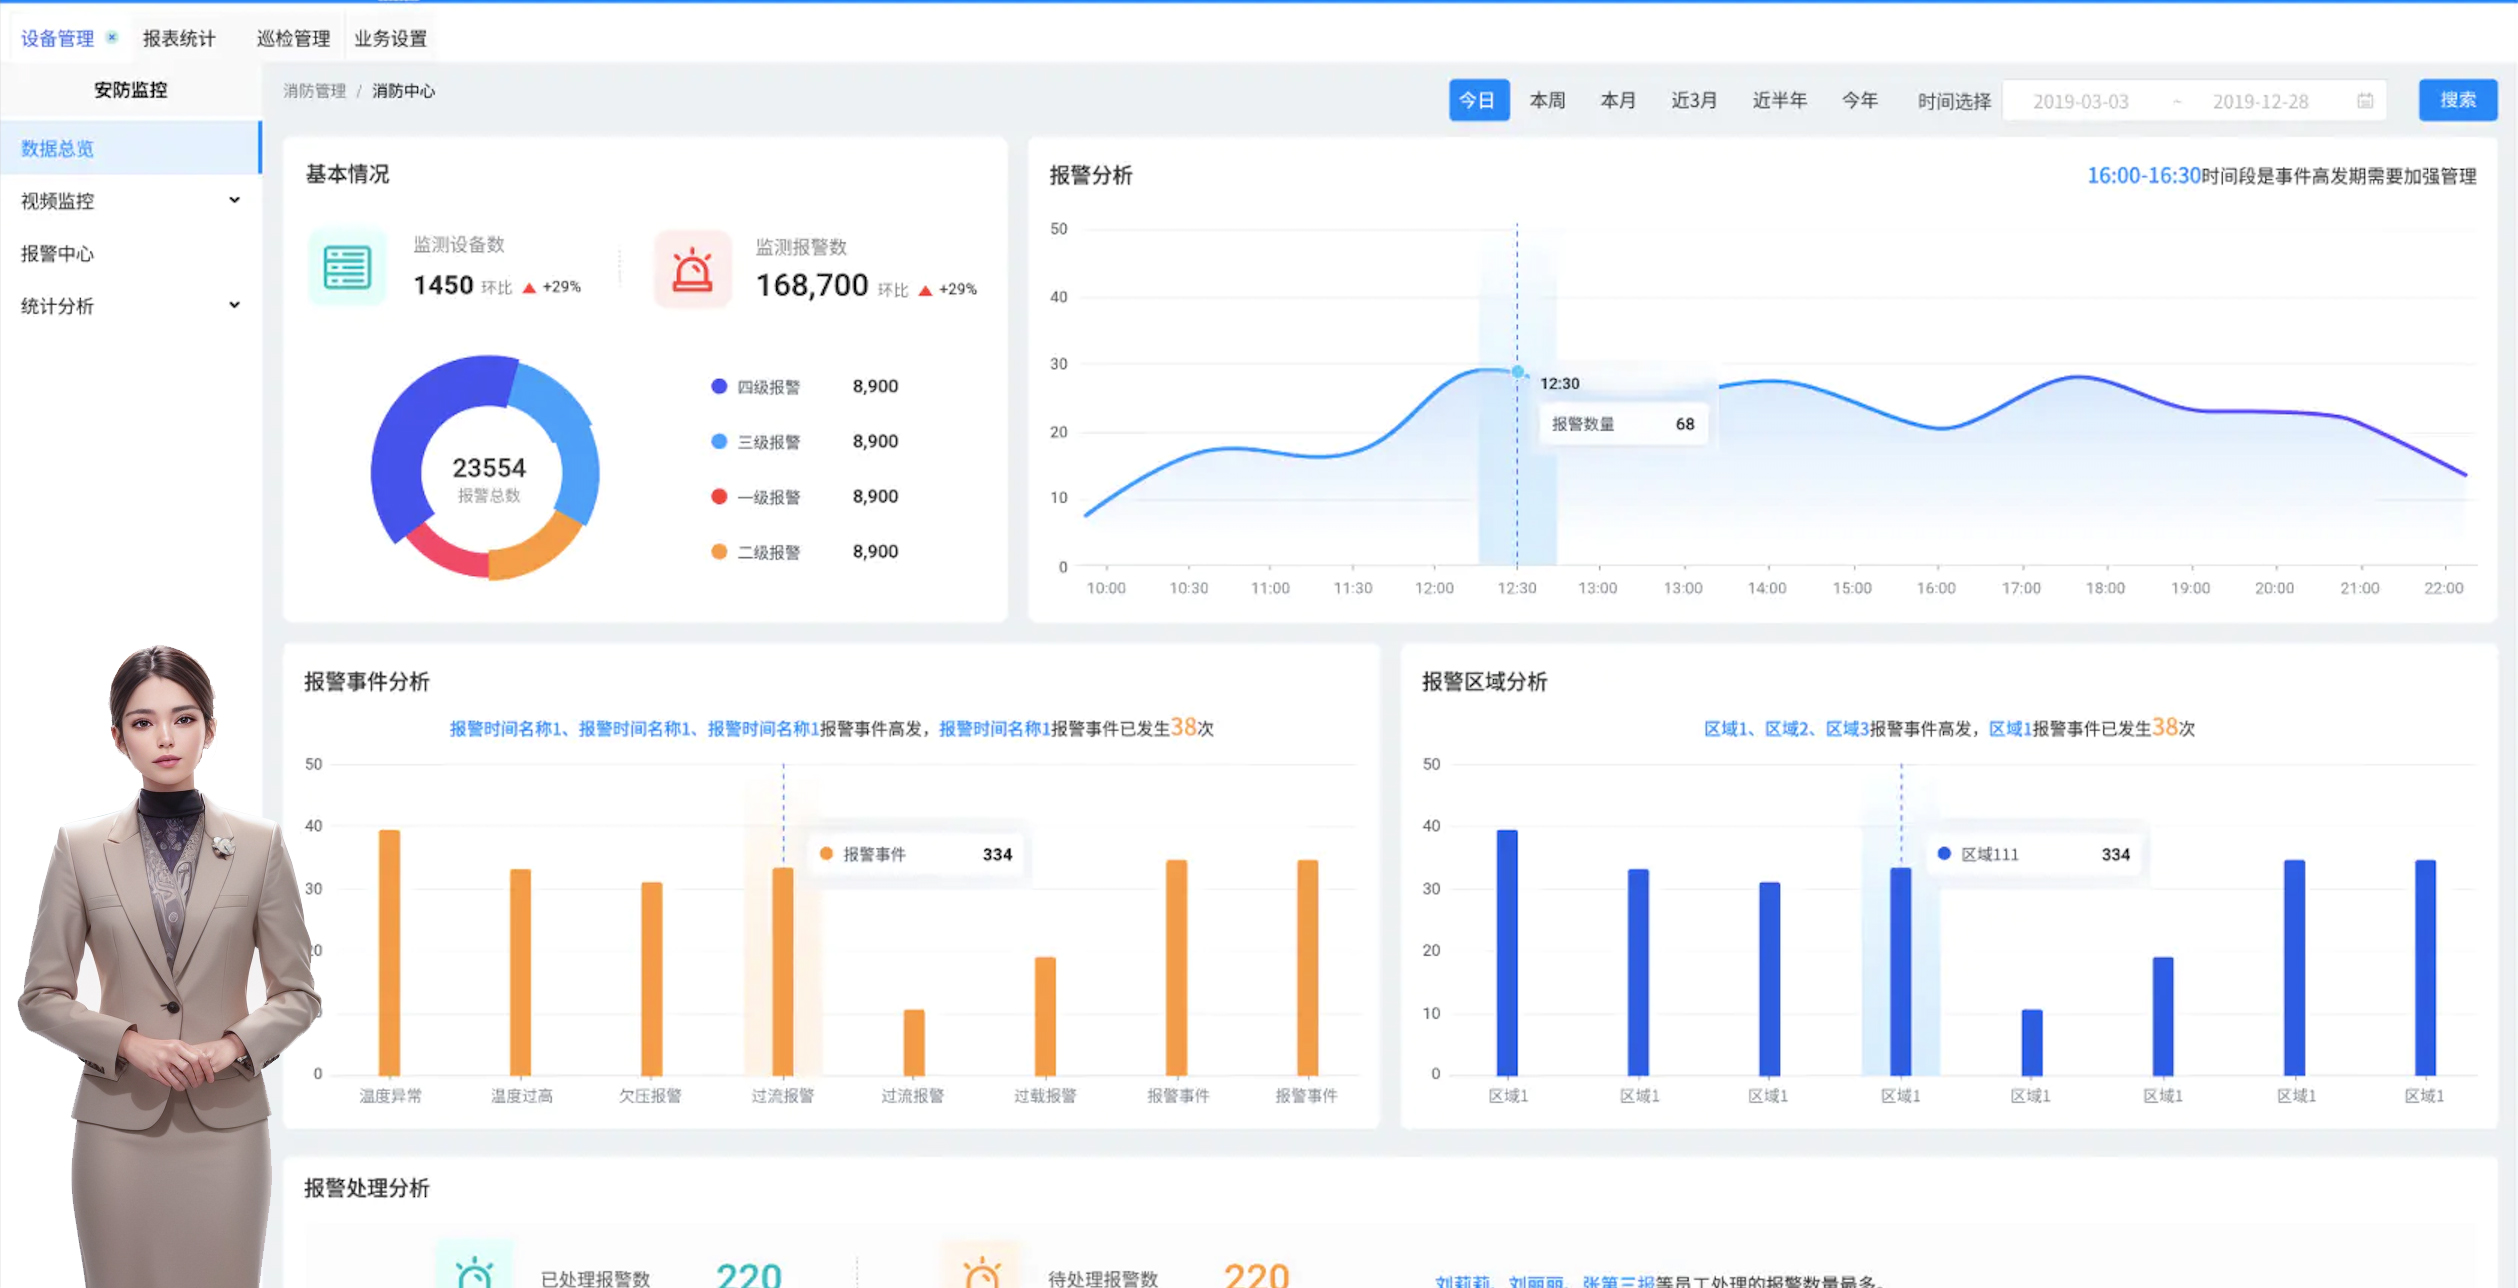Select the 本月 time filter
The image size is (2518, 1288).
click(1618, 100)
